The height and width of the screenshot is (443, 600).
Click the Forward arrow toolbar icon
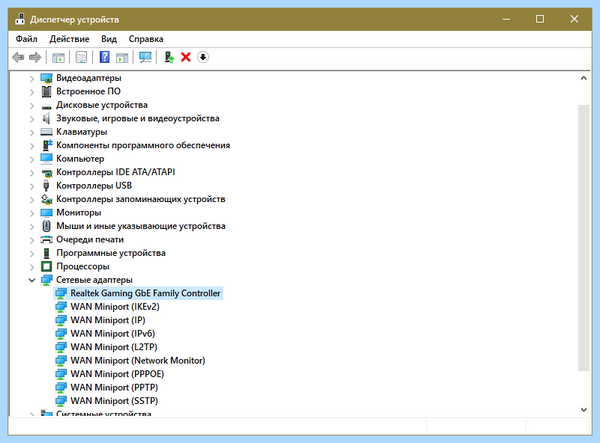35,57
